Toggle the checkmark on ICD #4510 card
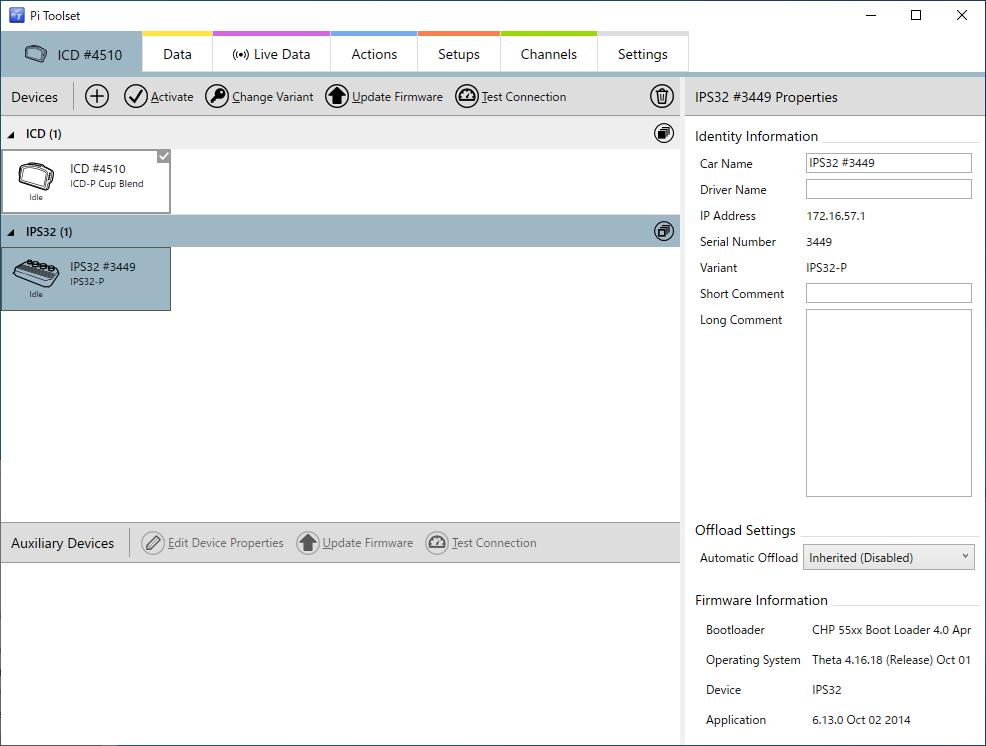 163,156
